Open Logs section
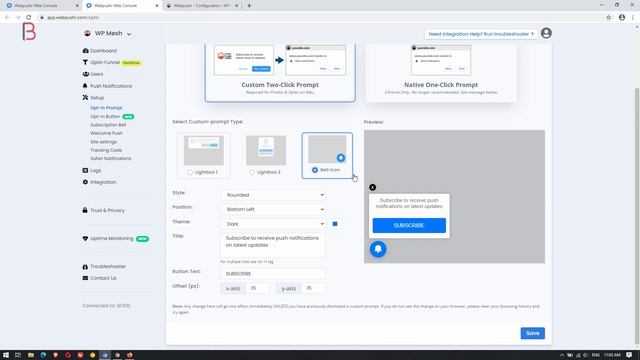Viewport: 640px width, 360px height. [x=96, y=170]
